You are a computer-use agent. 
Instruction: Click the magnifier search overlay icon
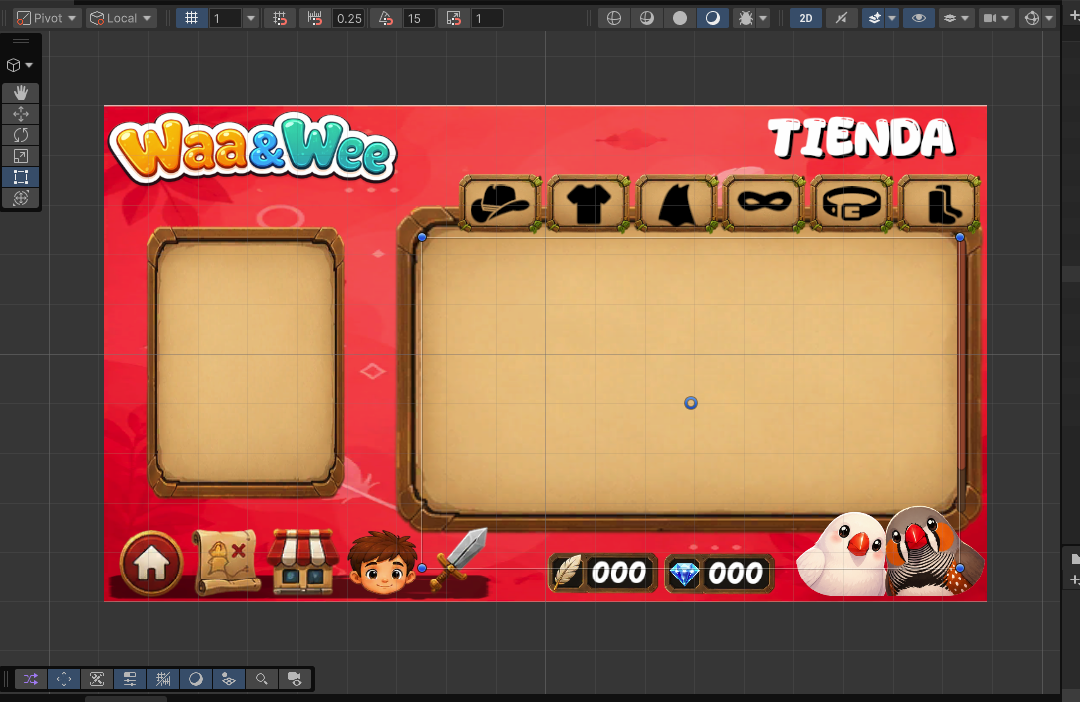coord(262,679)
